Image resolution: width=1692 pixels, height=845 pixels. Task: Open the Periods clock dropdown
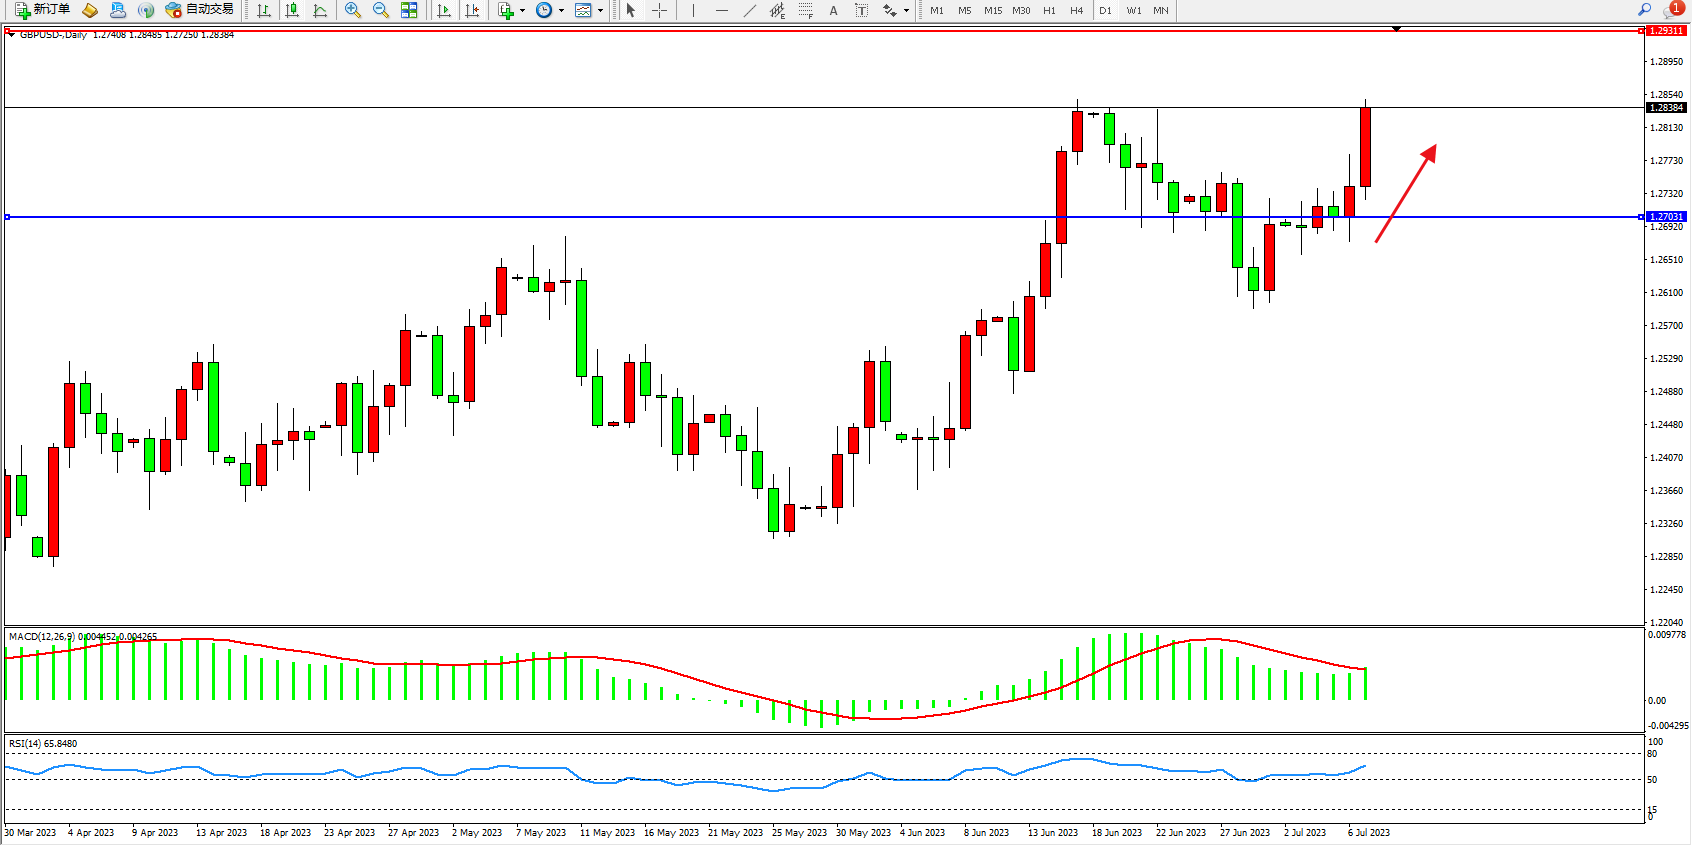[x=561, y=10]
